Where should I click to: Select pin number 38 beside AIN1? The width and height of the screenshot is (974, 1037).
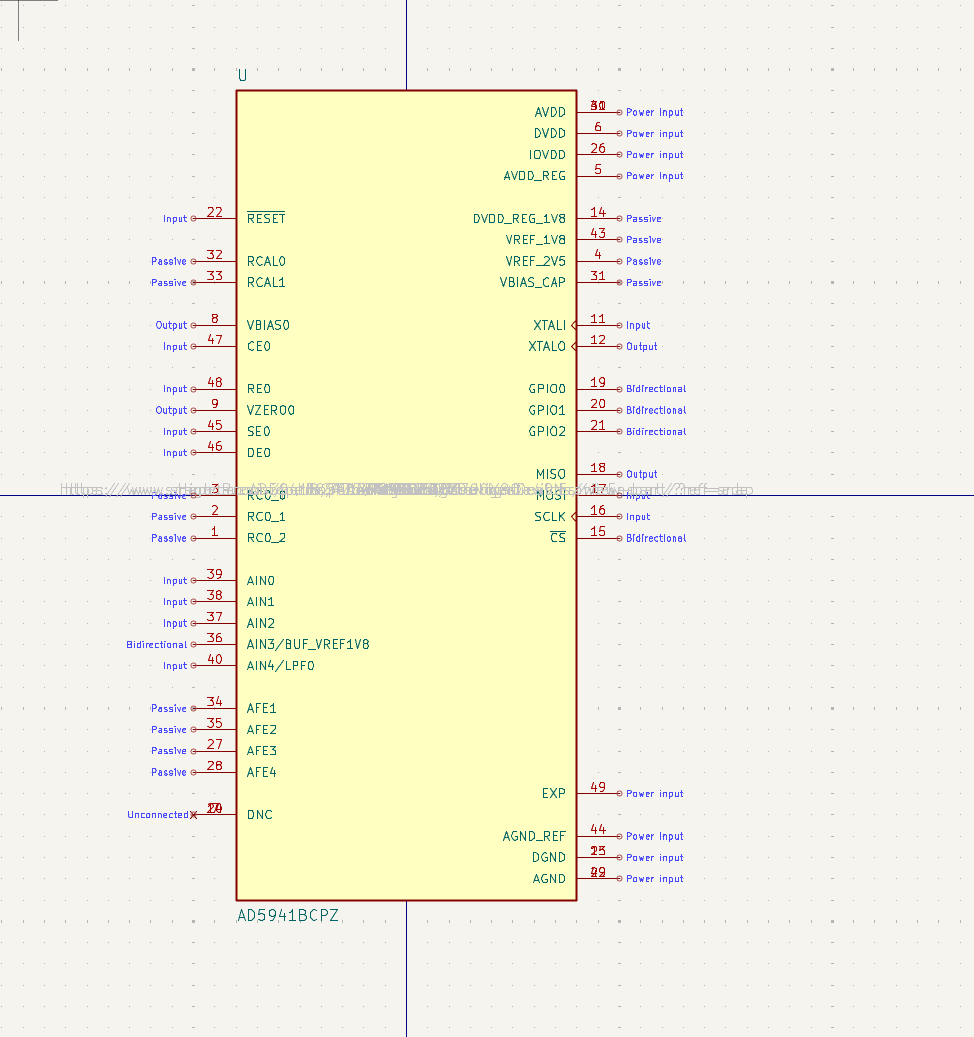point(214,595)
